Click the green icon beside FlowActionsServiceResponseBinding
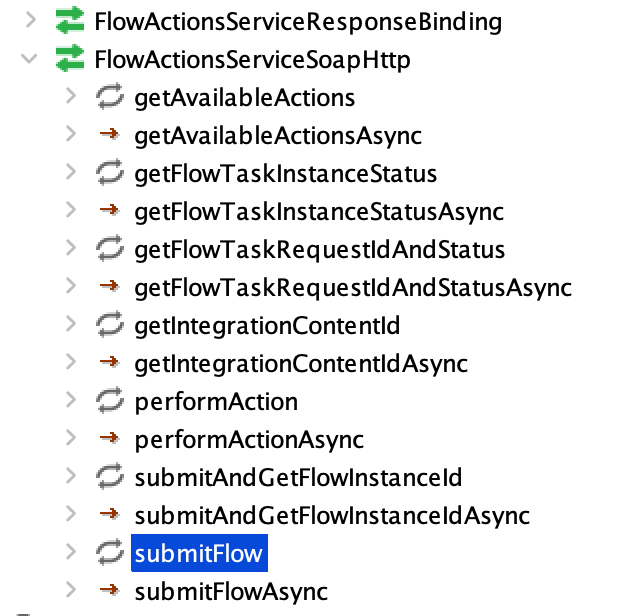Viewport: 632px width, 616px height. tap(70, 20)
